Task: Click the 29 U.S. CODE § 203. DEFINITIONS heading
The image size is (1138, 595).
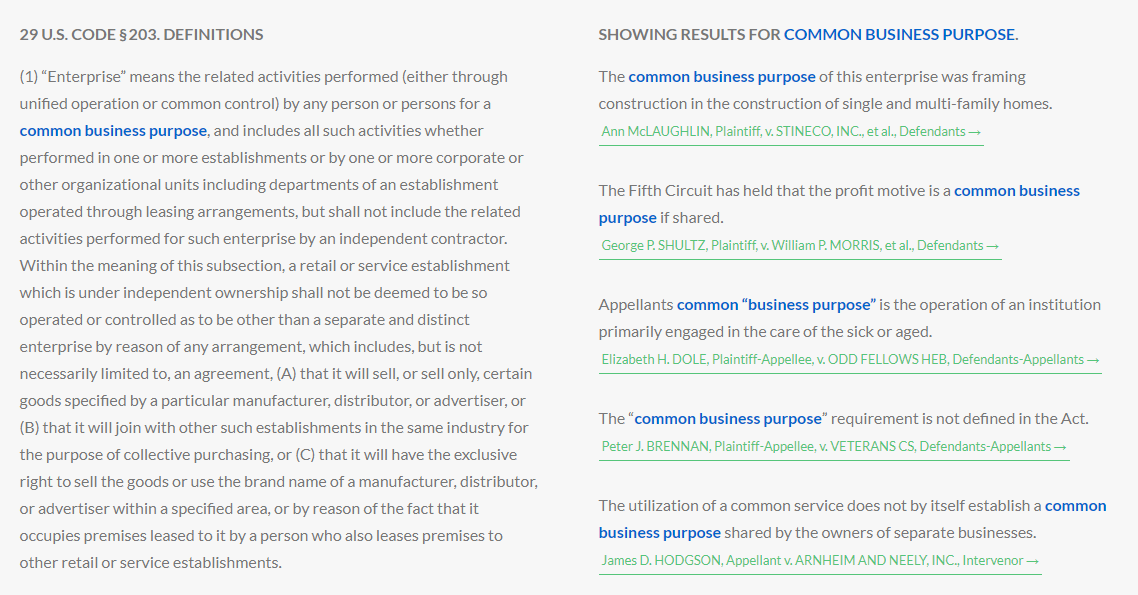Action: click(142, 35)
